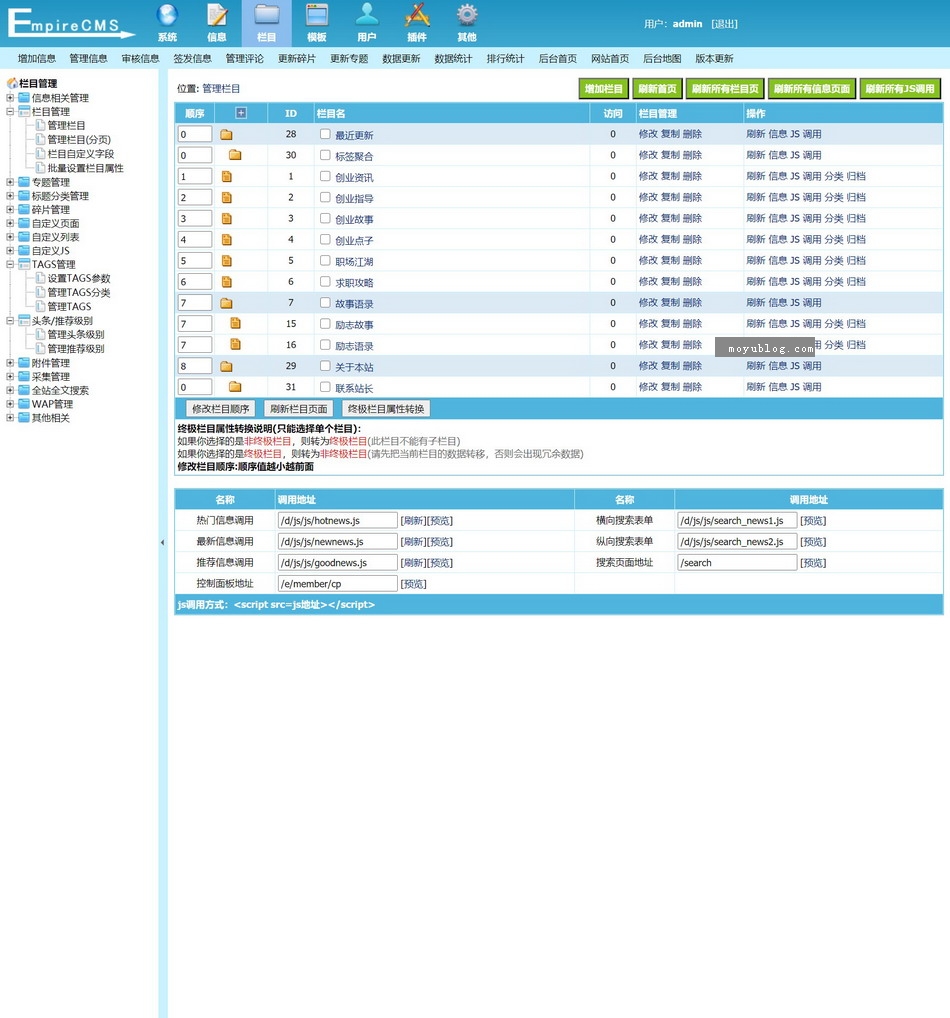Expand the 信息相关管理 tree node
The width and height of the screenshot is (950, 1018).
pyautogui.click(x=10, y=97)
